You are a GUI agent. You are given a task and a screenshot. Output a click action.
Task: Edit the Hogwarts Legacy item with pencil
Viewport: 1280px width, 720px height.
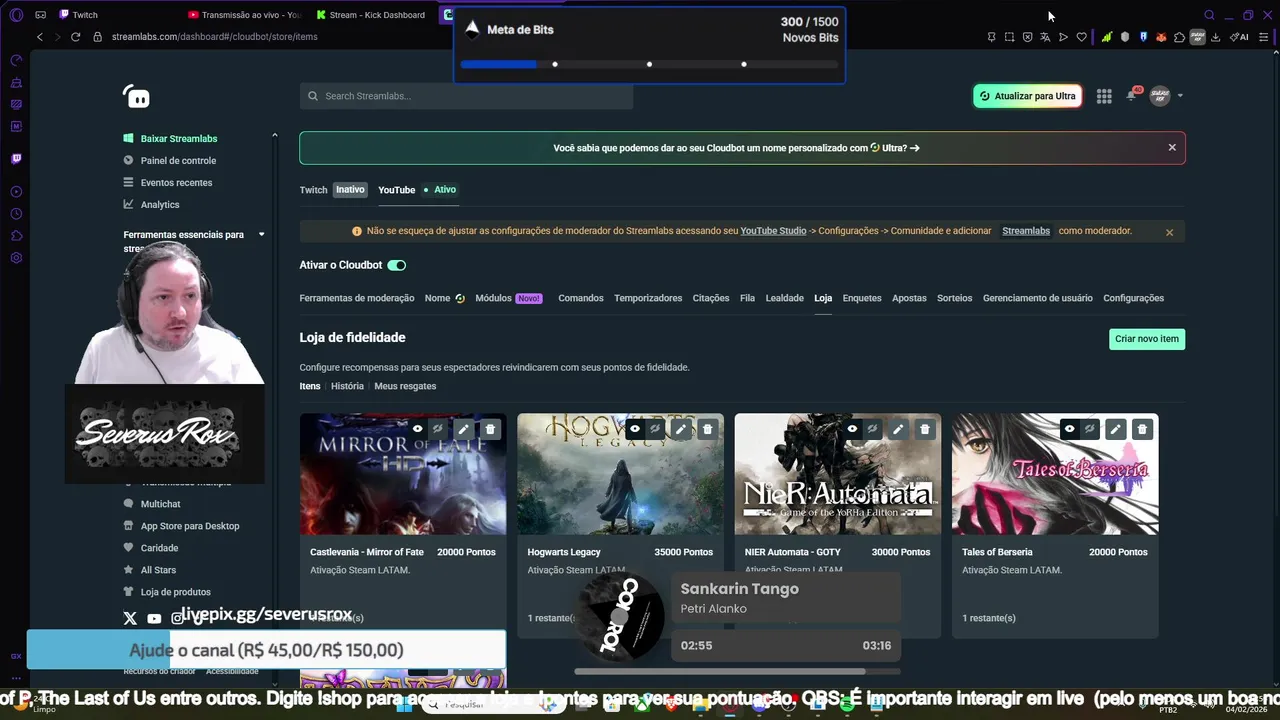pos(680,429)
